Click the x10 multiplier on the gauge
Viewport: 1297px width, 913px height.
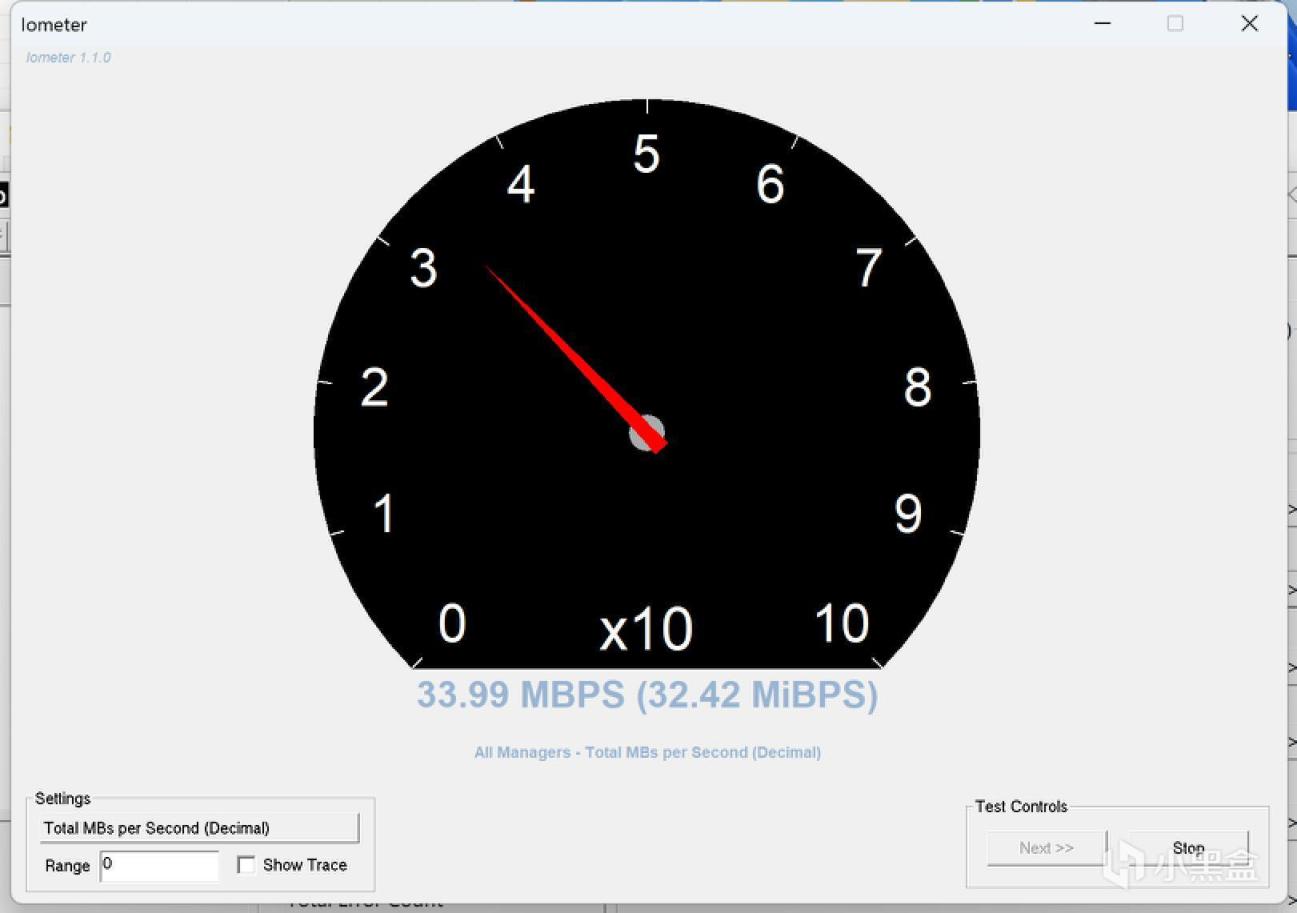tap(646, 629)
